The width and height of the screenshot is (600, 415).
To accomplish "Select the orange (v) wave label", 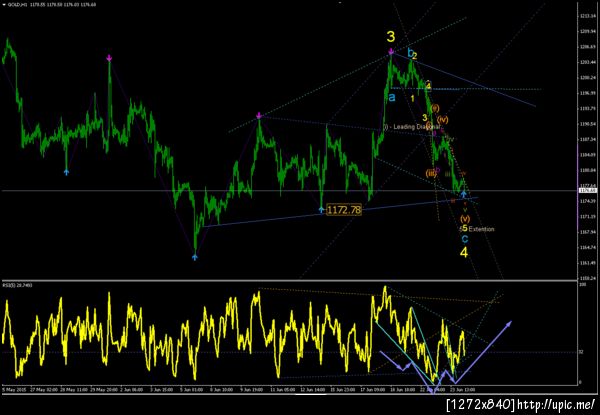I will [x=465, y=219].
